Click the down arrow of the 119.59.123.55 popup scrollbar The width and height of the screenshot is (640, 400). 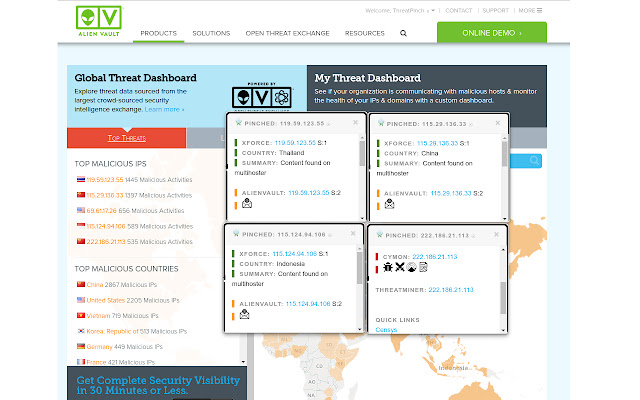pos(362,218)
